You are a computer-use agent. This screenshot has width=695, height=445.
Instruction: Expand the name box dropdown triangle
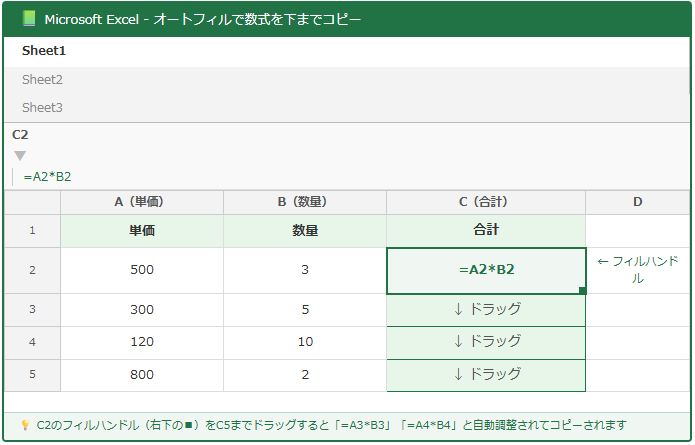(x=20, y=156)
